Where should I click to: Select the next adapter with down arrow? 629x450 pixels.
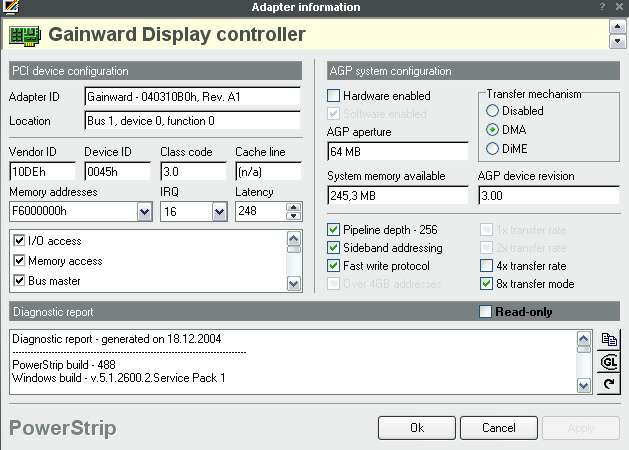point(617,41)
